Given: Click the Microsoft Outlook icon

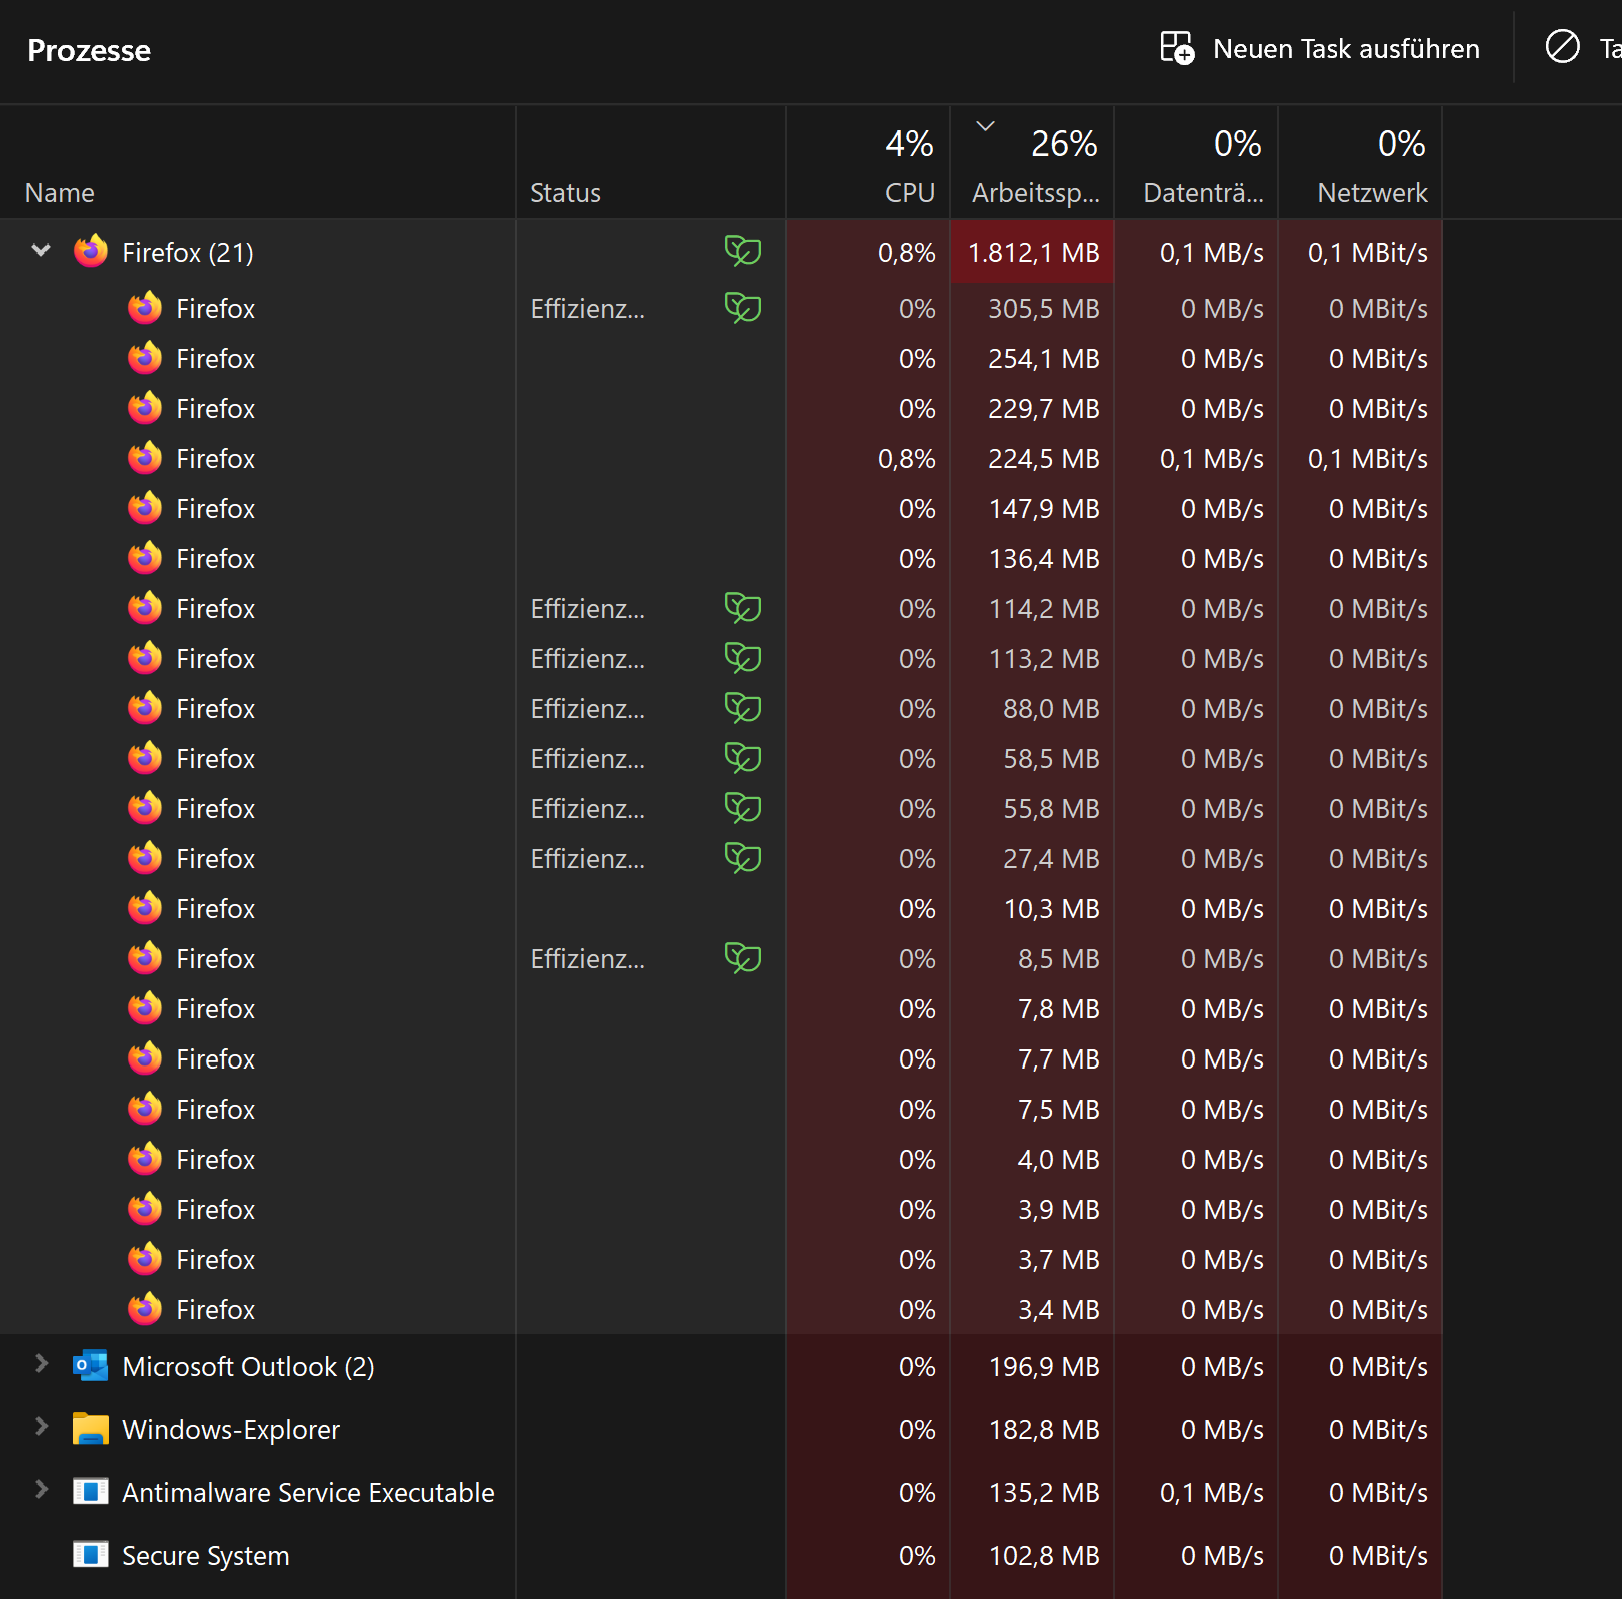Looking at the screenshot, I should [x=91, y=1365].
